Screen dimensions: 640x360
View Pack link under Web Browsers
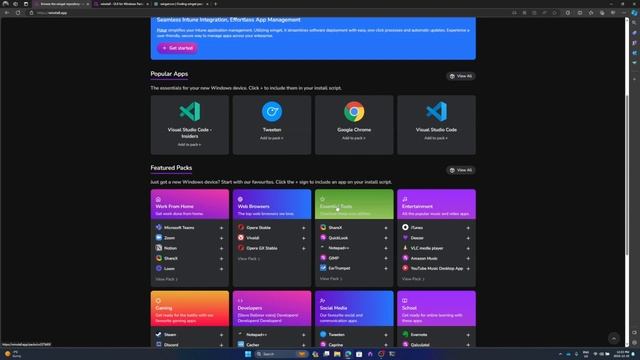[249, 259]
